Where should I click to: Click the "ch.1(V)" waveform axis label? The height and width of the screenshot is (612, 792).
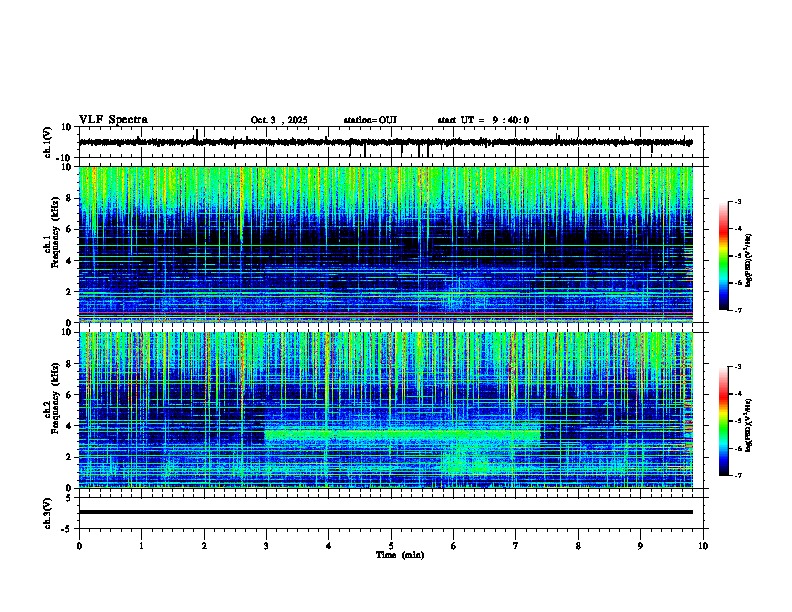[x=48, y=142]
